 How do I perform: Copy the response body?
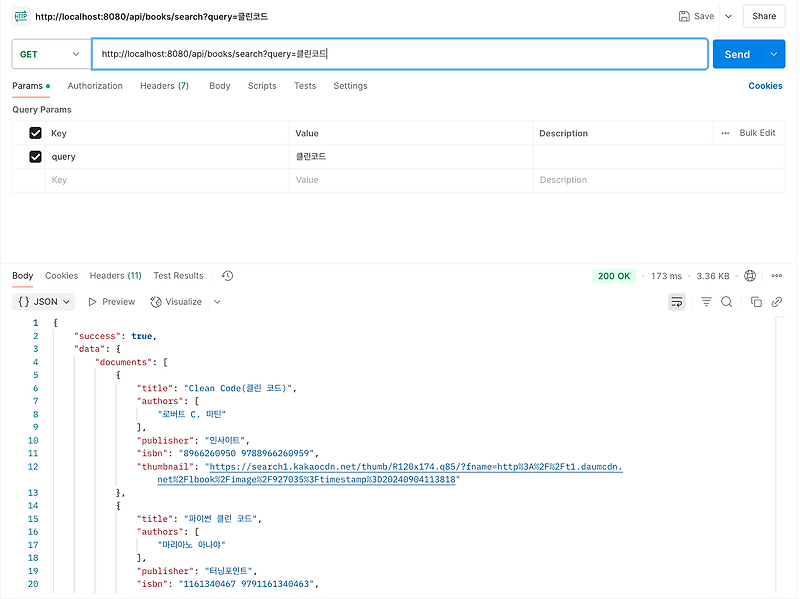point(756,301)
